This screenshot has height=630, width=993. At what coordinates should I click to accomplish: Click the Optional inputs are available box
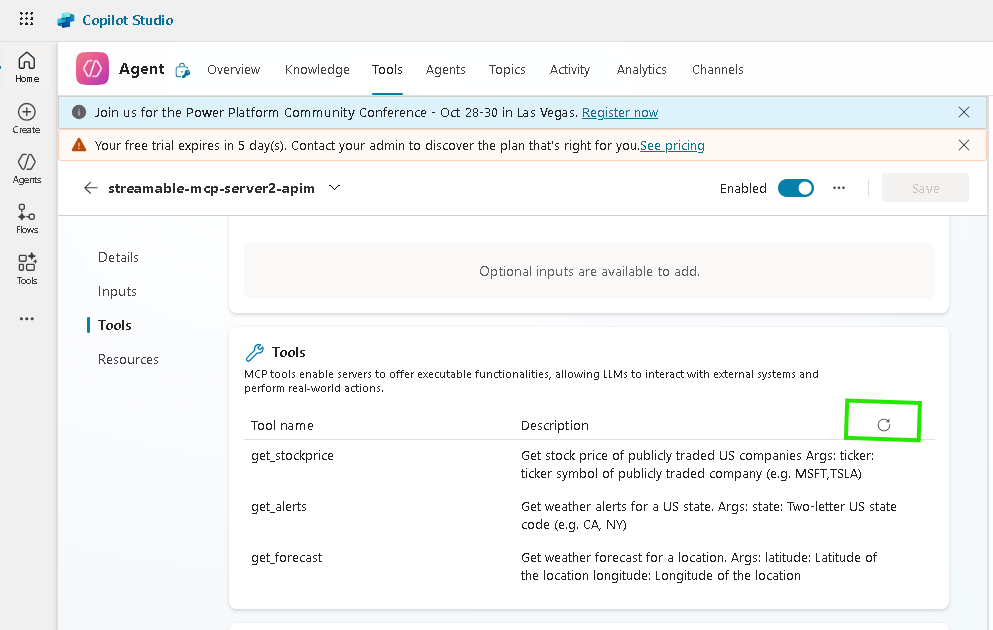(x=589, y=271)
